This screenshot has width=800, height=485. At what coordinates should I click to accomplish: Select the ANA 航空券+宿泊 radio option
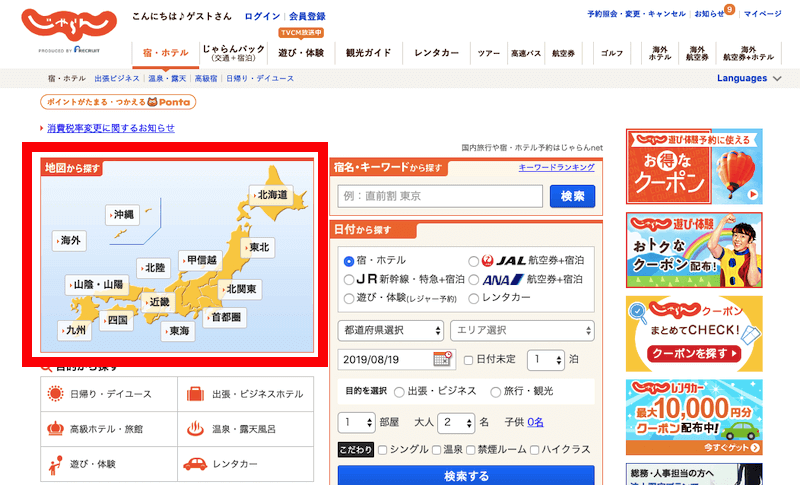click(x=473, y=279)
